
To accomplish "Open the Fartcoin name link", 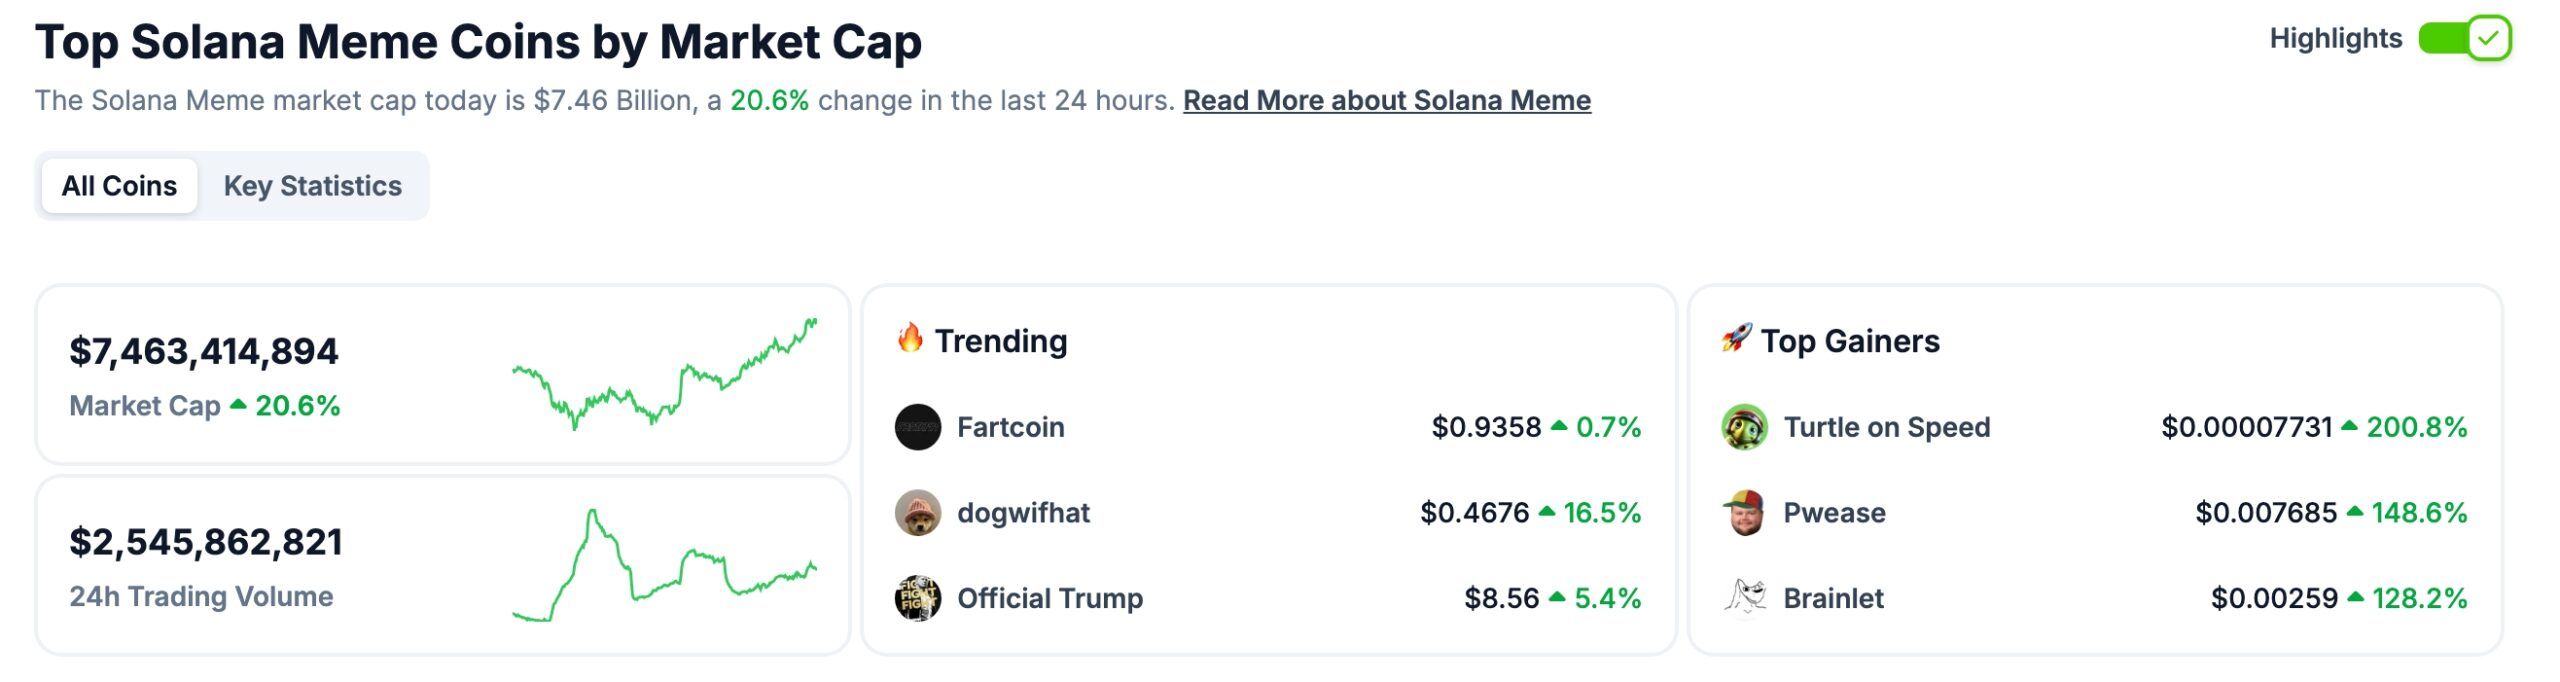I will 1010,427.
